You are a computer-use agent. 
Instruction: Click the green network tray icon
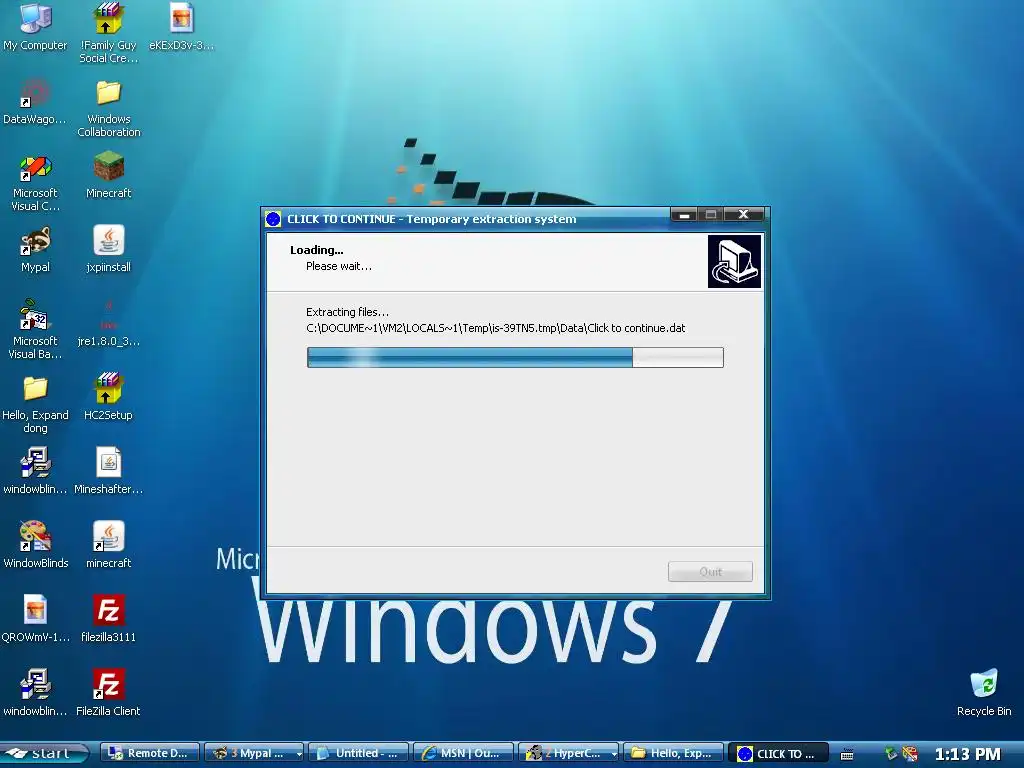[x=891, y=754]
